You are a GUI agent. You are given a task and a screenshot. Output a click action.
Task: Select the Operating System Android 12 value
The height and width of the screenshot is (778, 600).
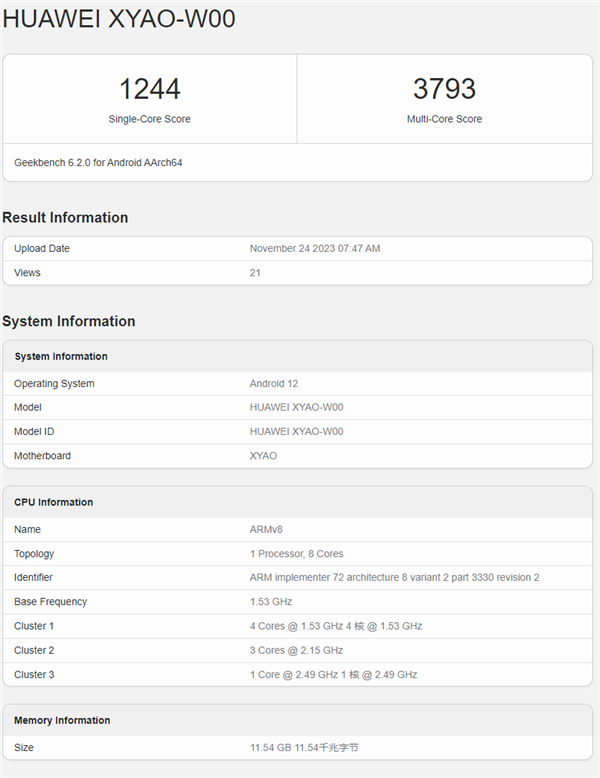(274, 383)
